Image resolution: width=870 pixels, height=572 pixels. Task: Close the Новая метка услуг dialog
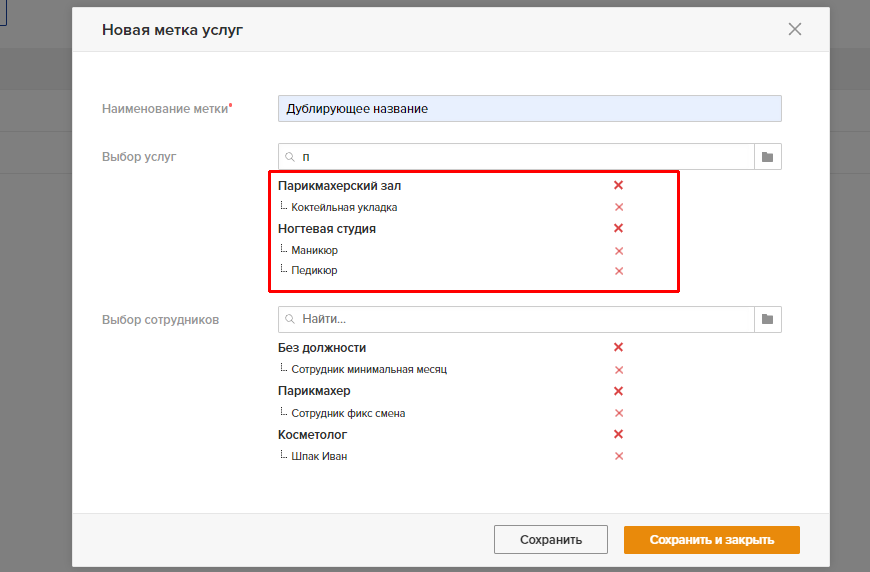pos(795,29)
